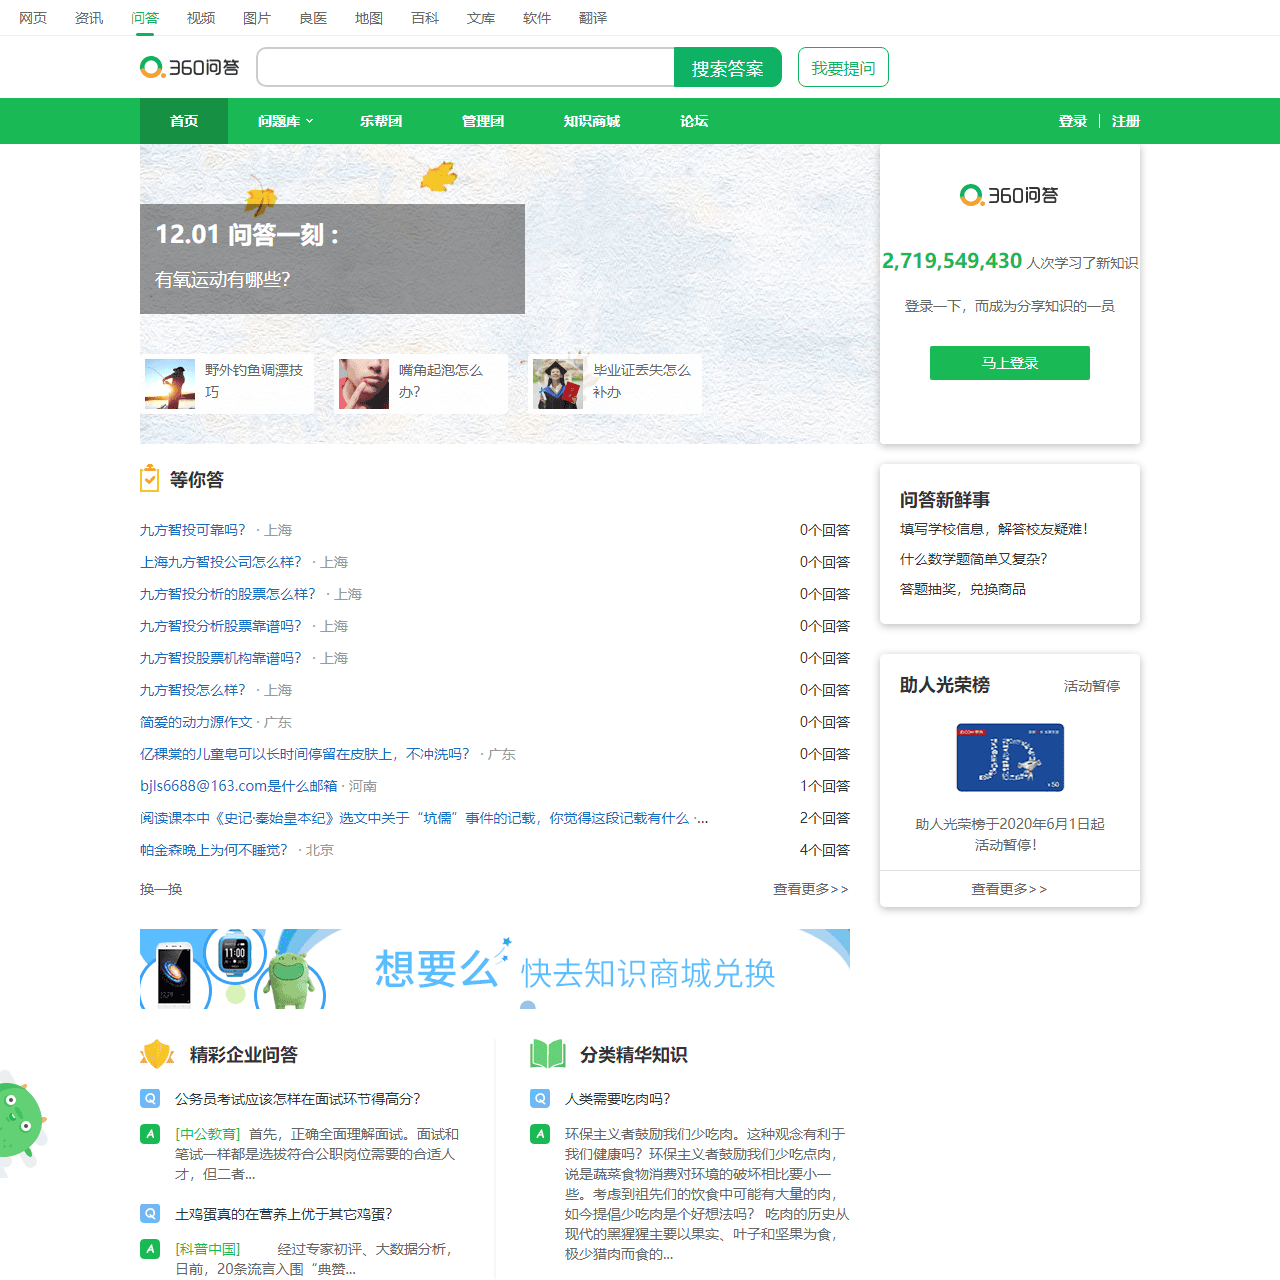Viewport: 1280px width, 1280px height.
Task: Click the trophy icon beside 精彩企业问答
Action: tap(157, 1054)
